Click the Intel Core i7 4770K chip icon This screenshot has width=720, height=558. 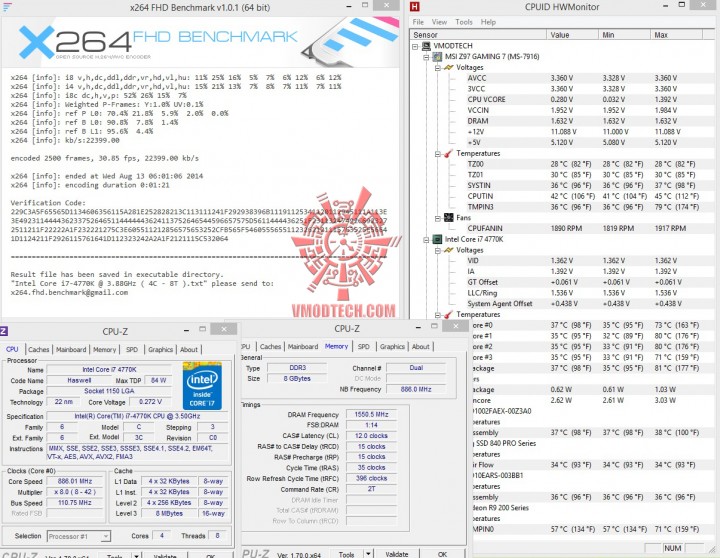pos(437,239)
